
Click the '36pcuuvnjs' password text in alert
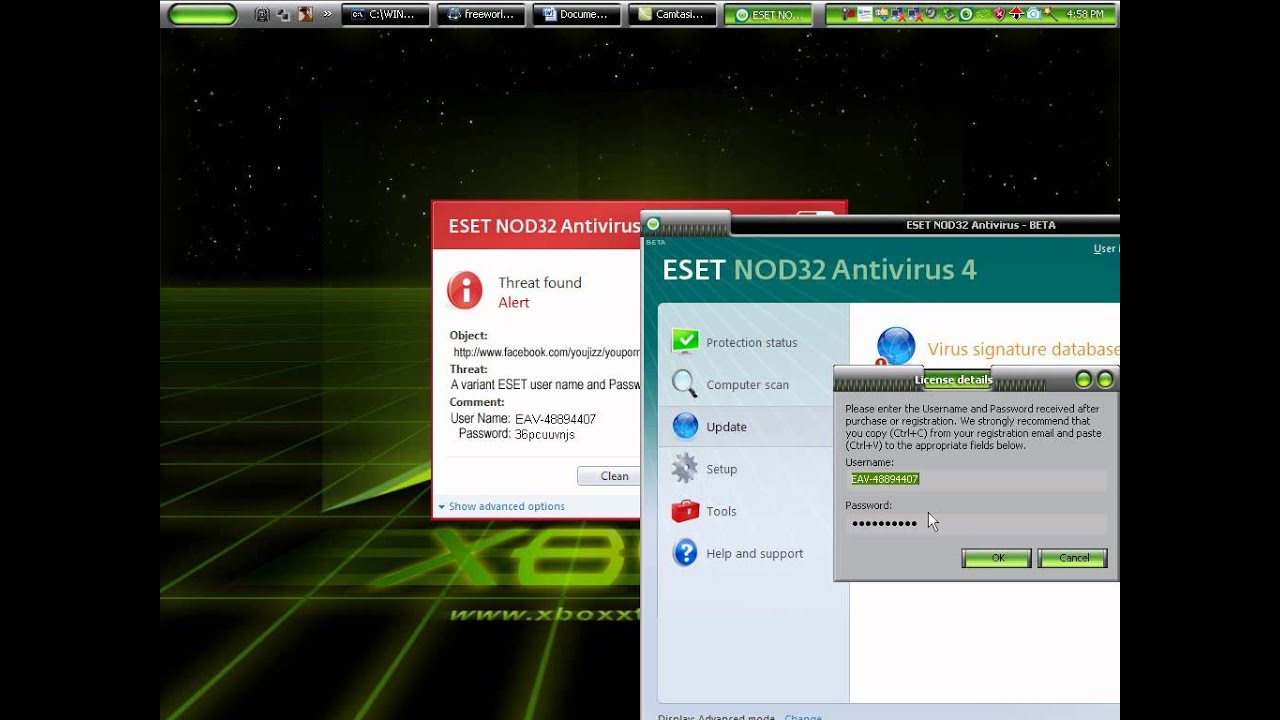coord(545,435)
